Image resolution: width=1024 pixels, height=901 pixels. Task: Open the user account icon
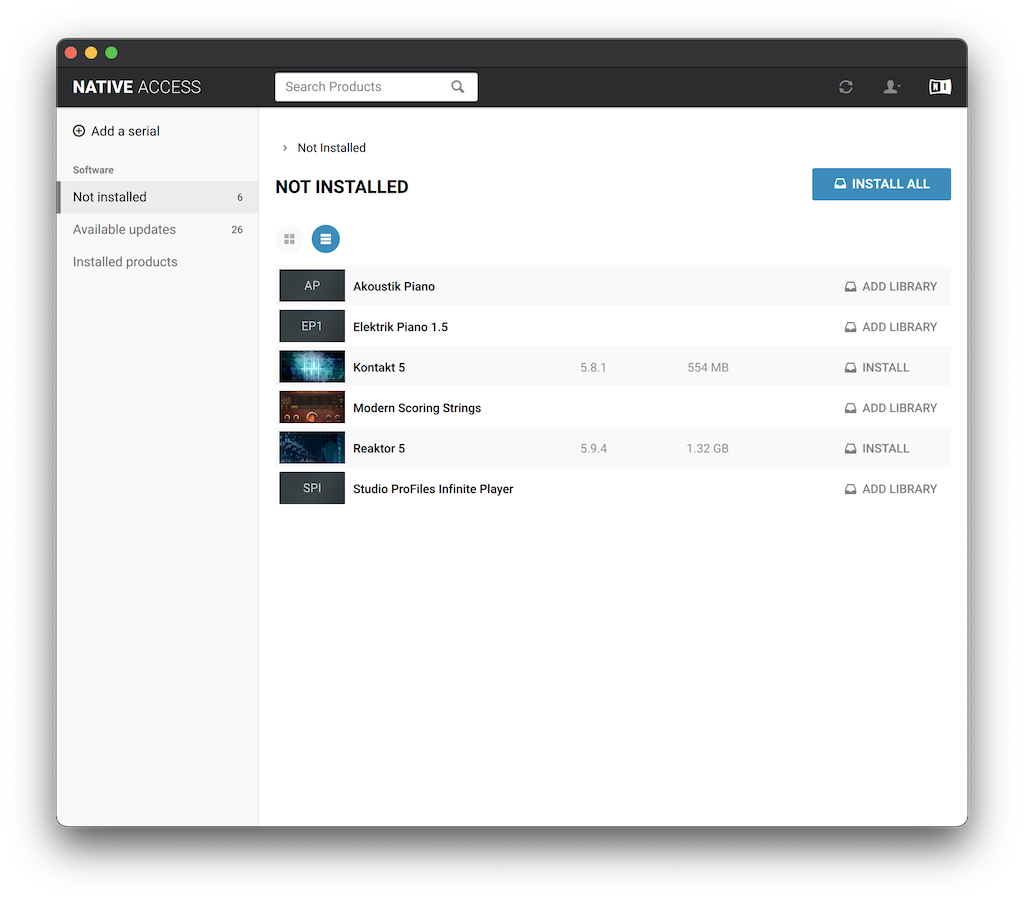coord(891,87)
